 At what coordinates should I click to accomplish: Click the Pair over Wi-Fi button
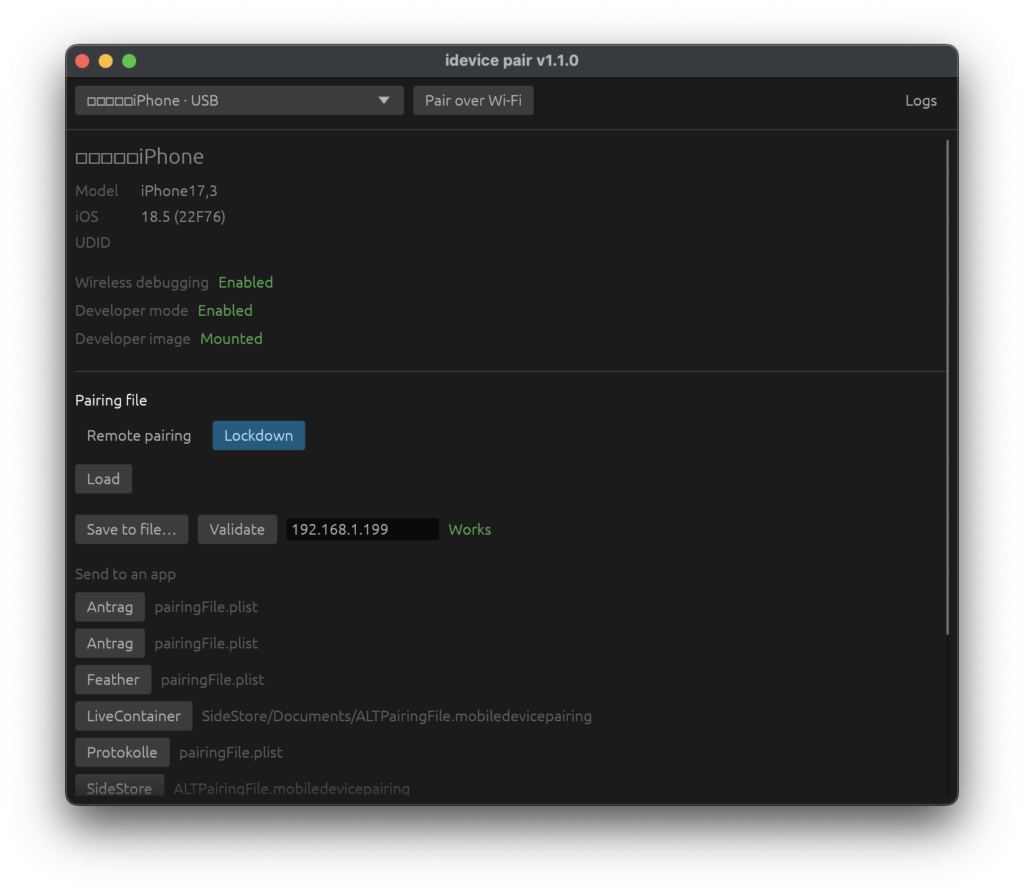tap(473, 101)
